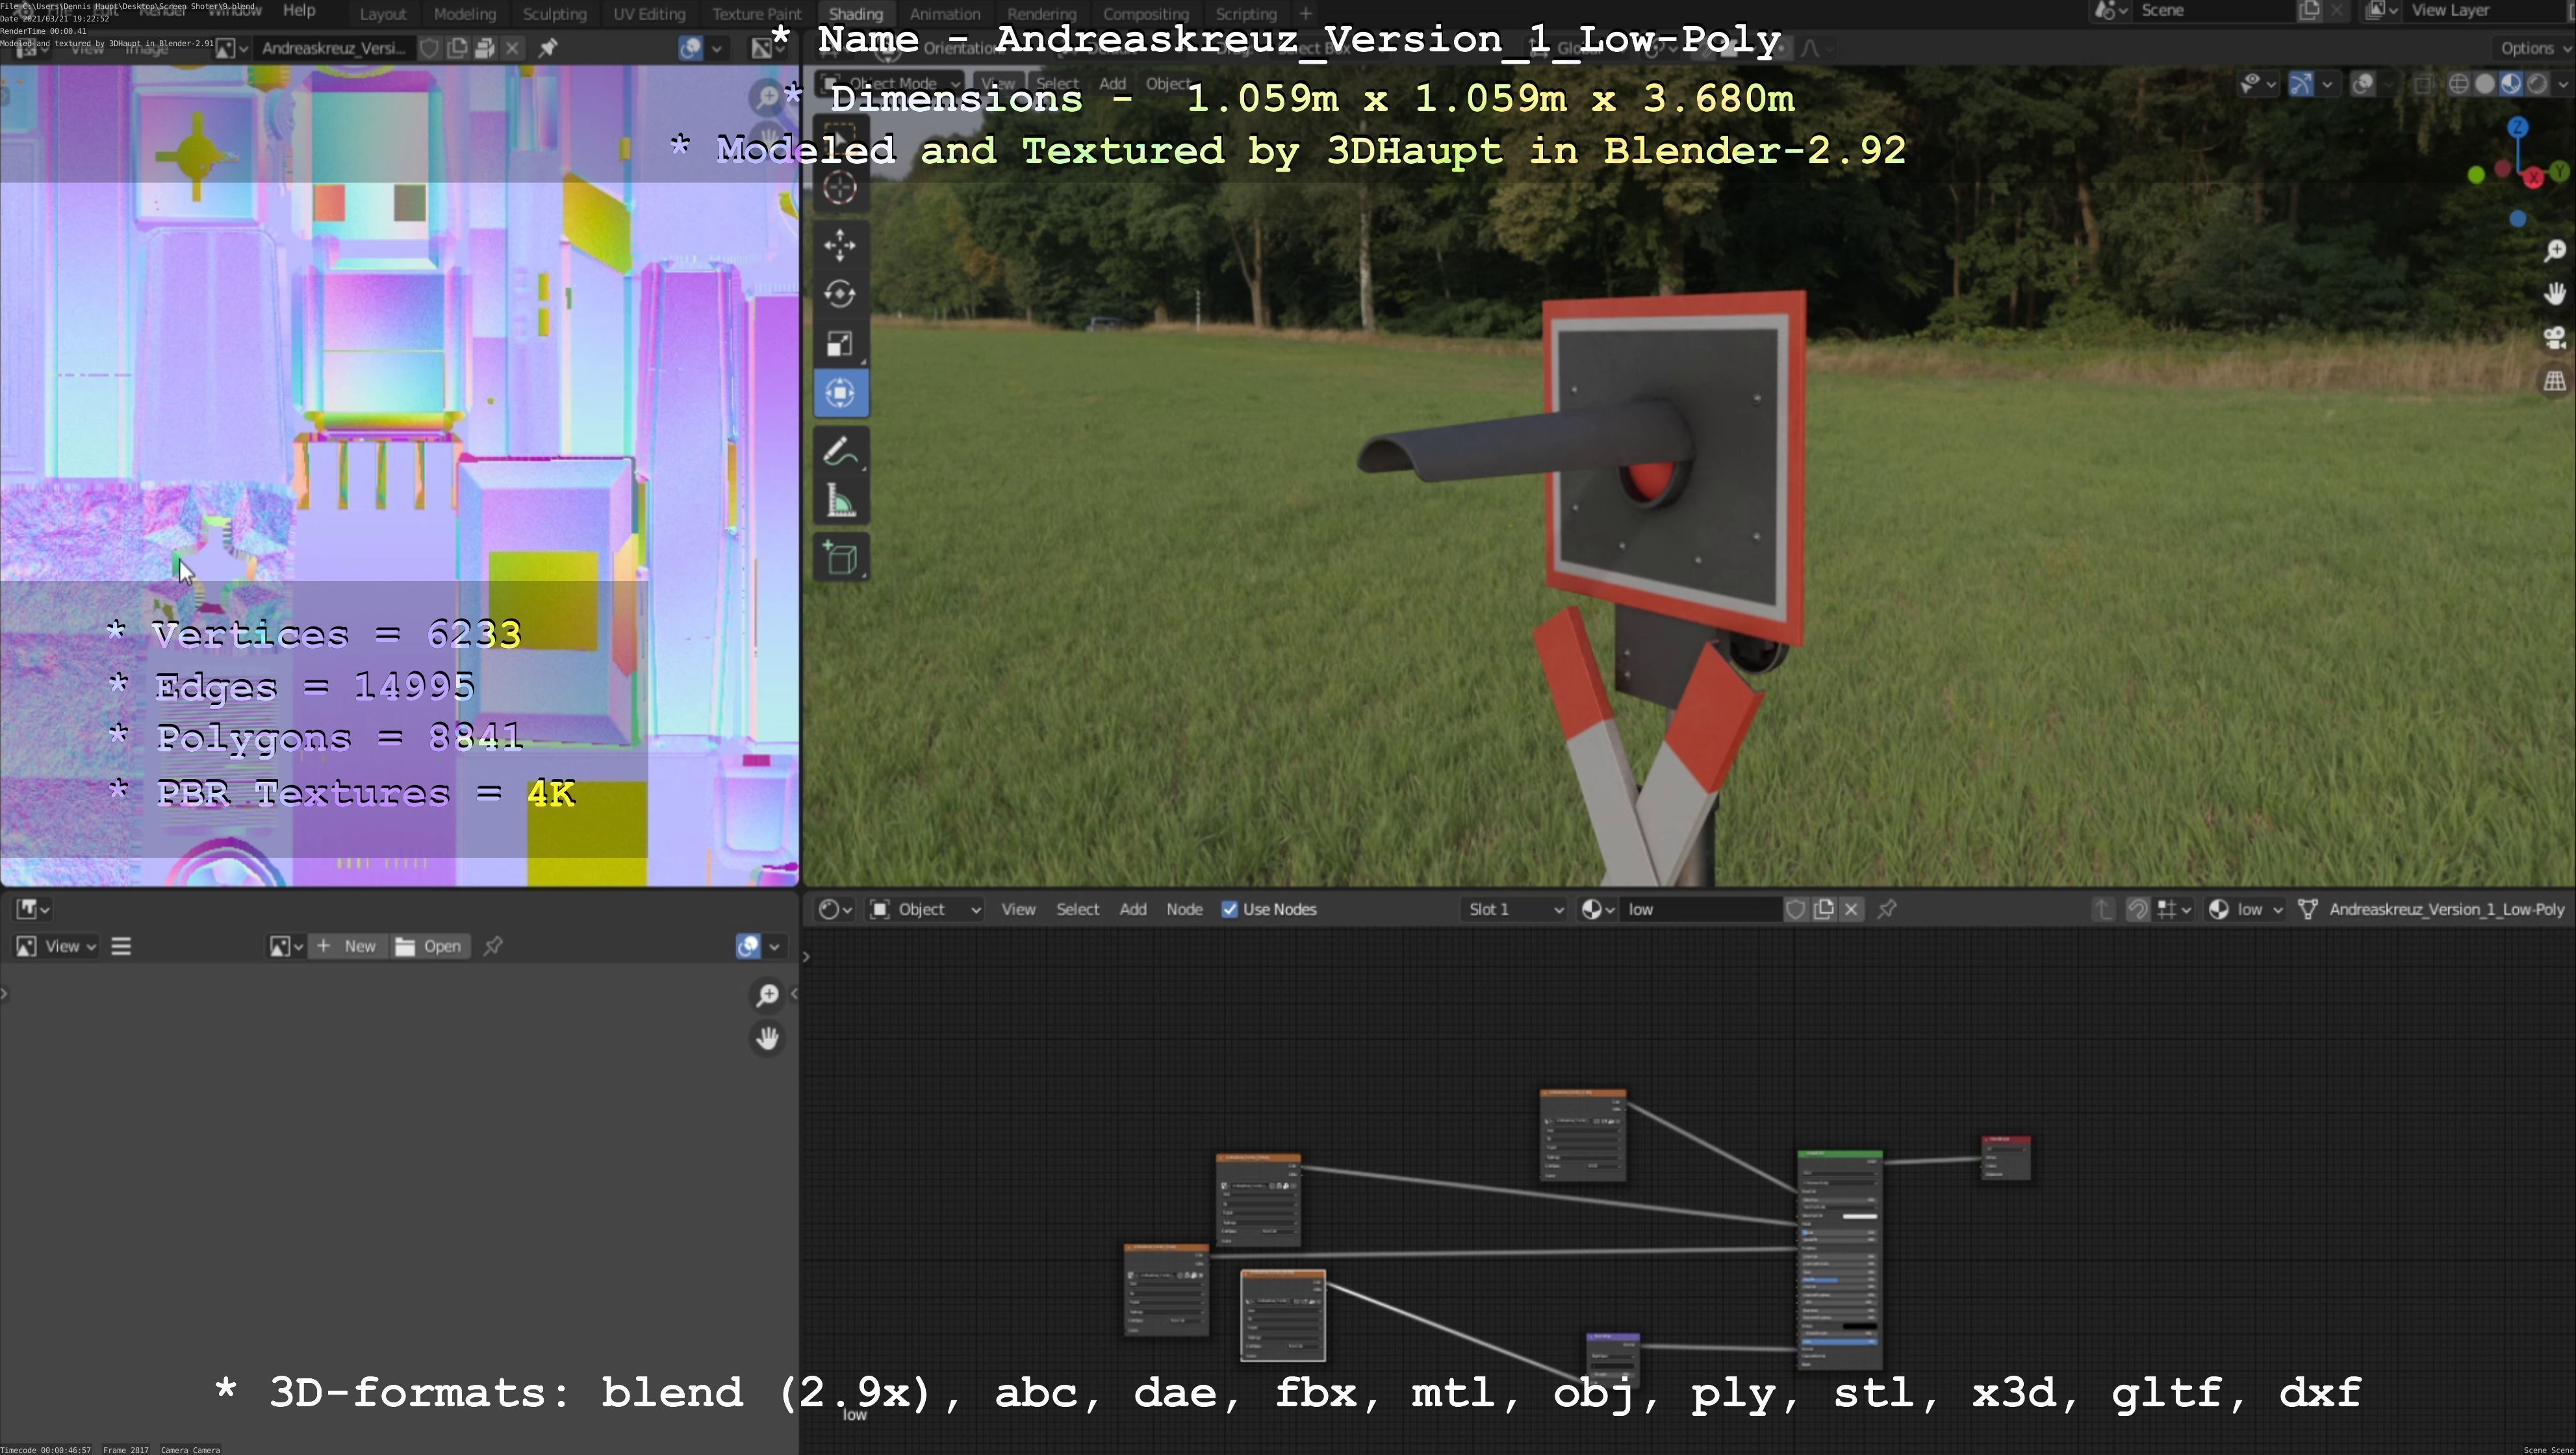Viewport: 2576px width, 1455px height.
Task: Select the Measure tool
Action: click(x=840, y=501)
